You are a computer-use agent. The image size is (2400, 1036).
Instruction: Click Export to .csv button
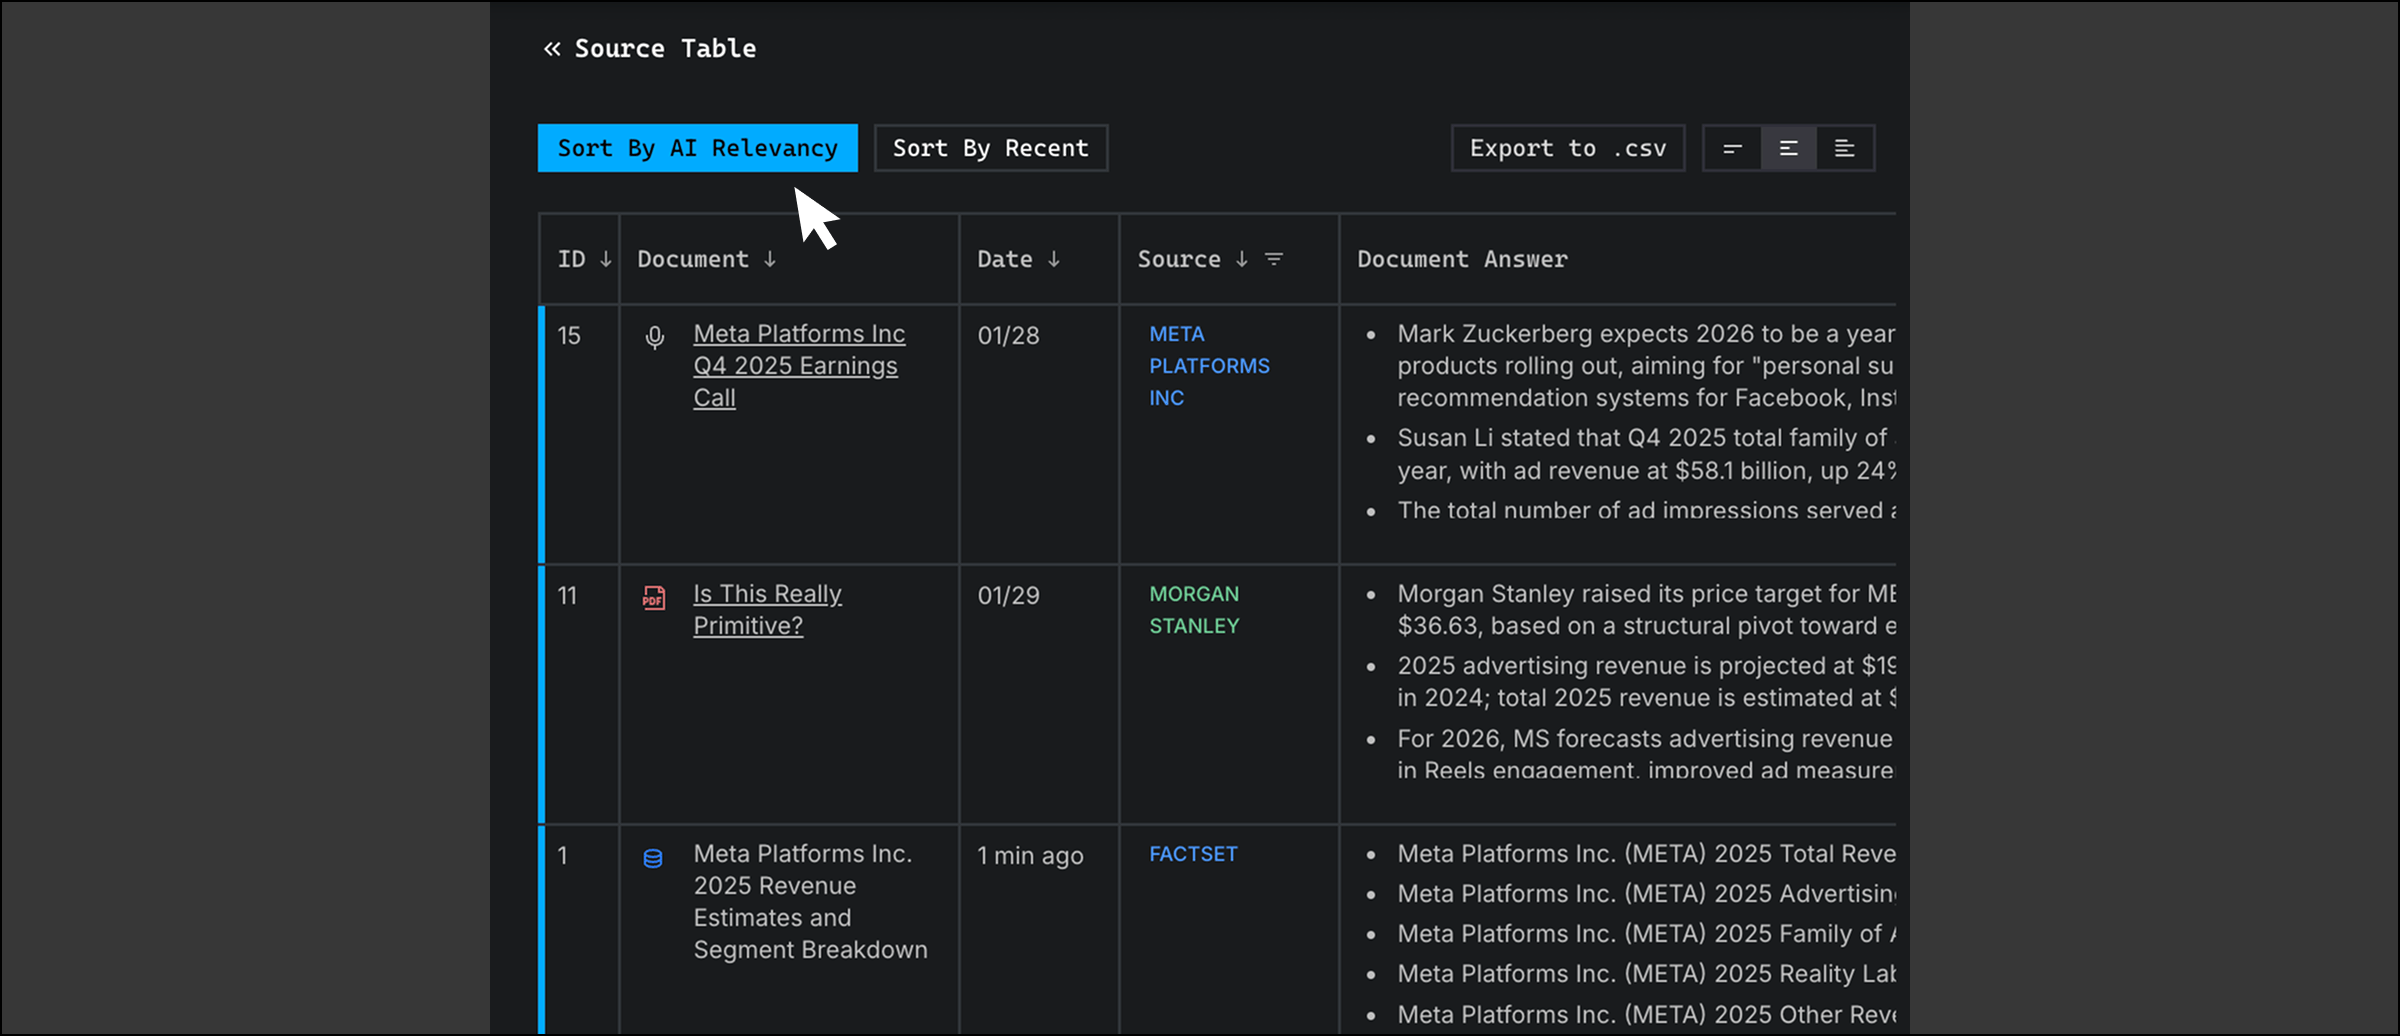tap(1567, 148)
